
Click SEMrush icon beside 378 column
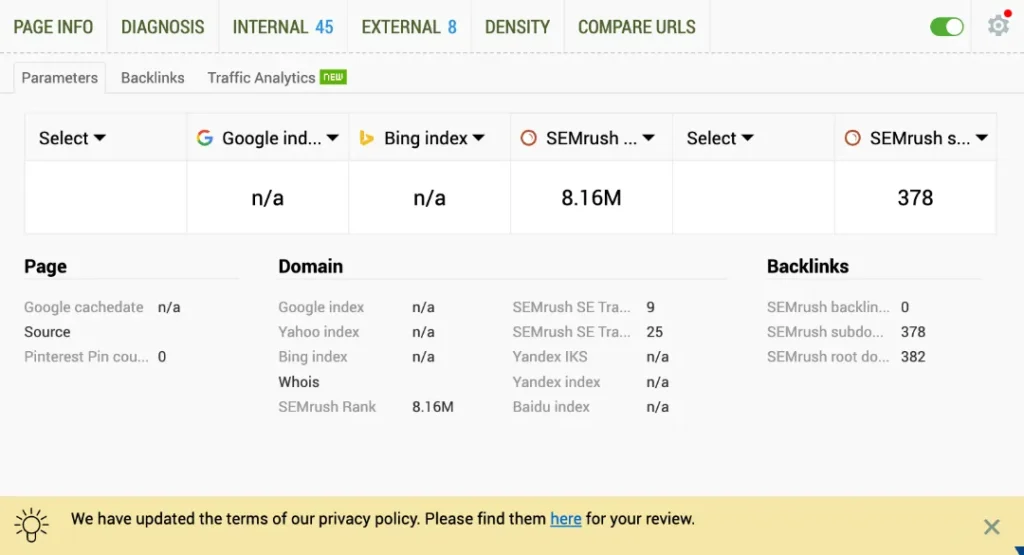pyautogui.click(x=852, y=138)
